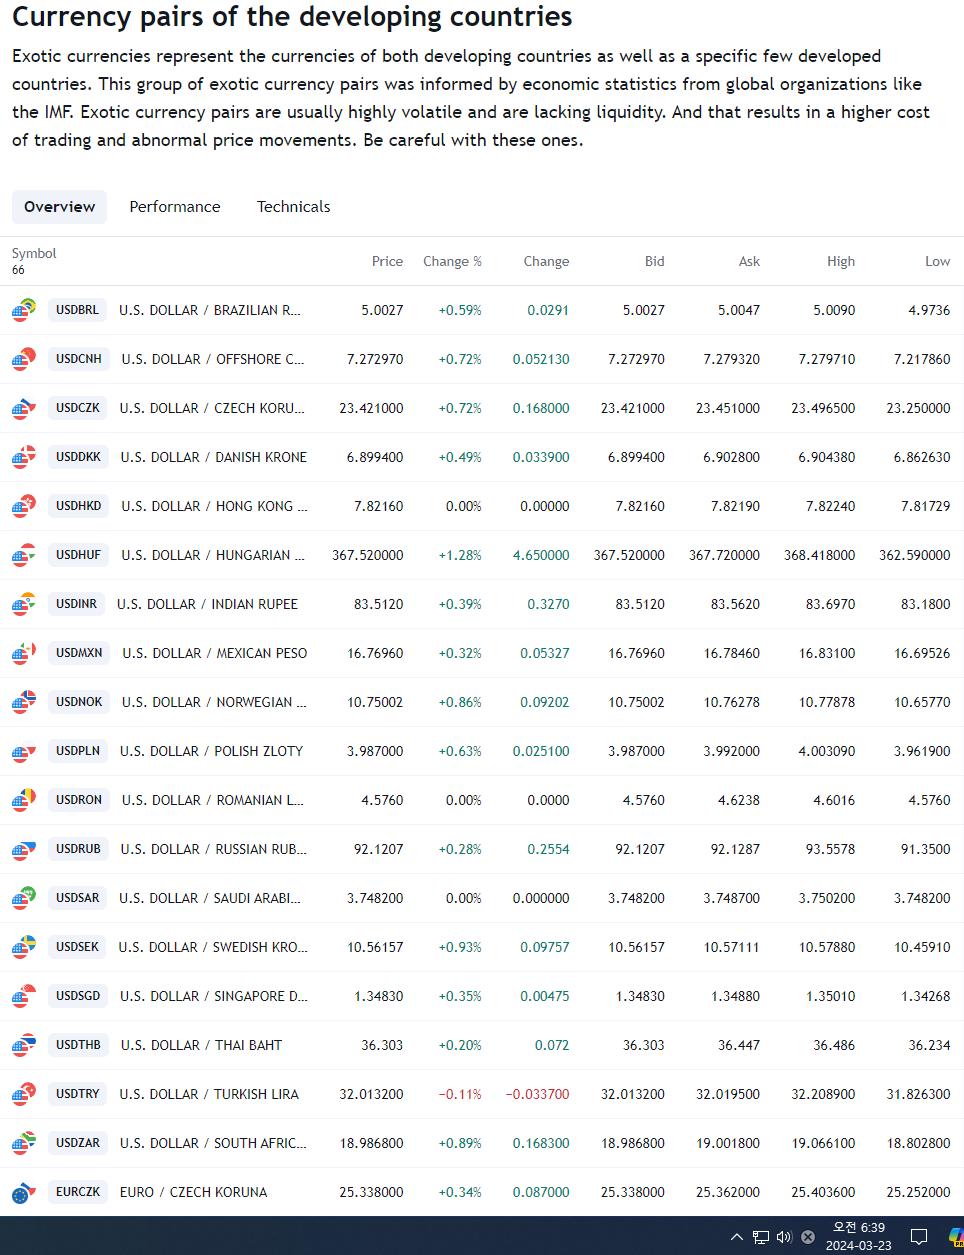Switch to the Overview tab
Image resolution: width=964 pixels, height=1255 pixels.
pos(60,207)
